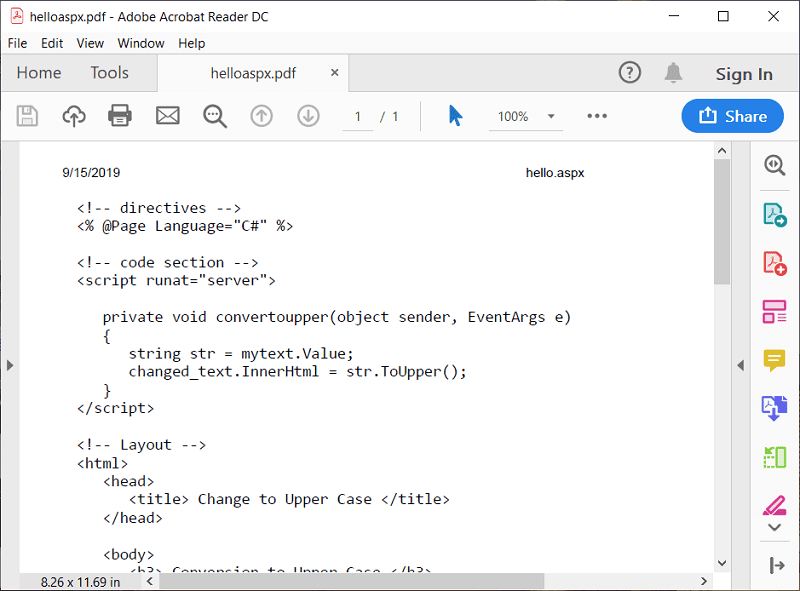Open the Fill & Sign pen tool

774,505
